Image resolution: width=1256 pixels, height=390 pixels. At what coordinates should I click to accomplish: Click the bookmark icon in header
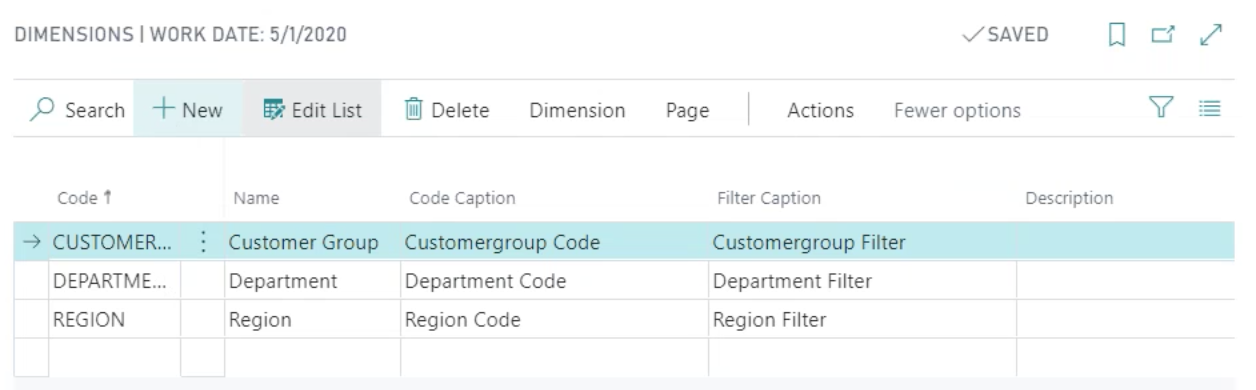coord(1117,35)
